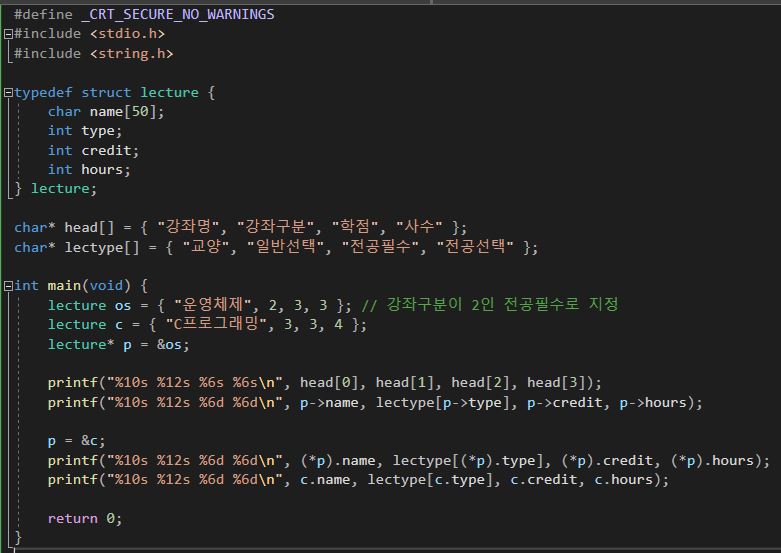The image size is (781, 553).
Task: Click the "사수" string literal
Action: [x=419, y=227]
